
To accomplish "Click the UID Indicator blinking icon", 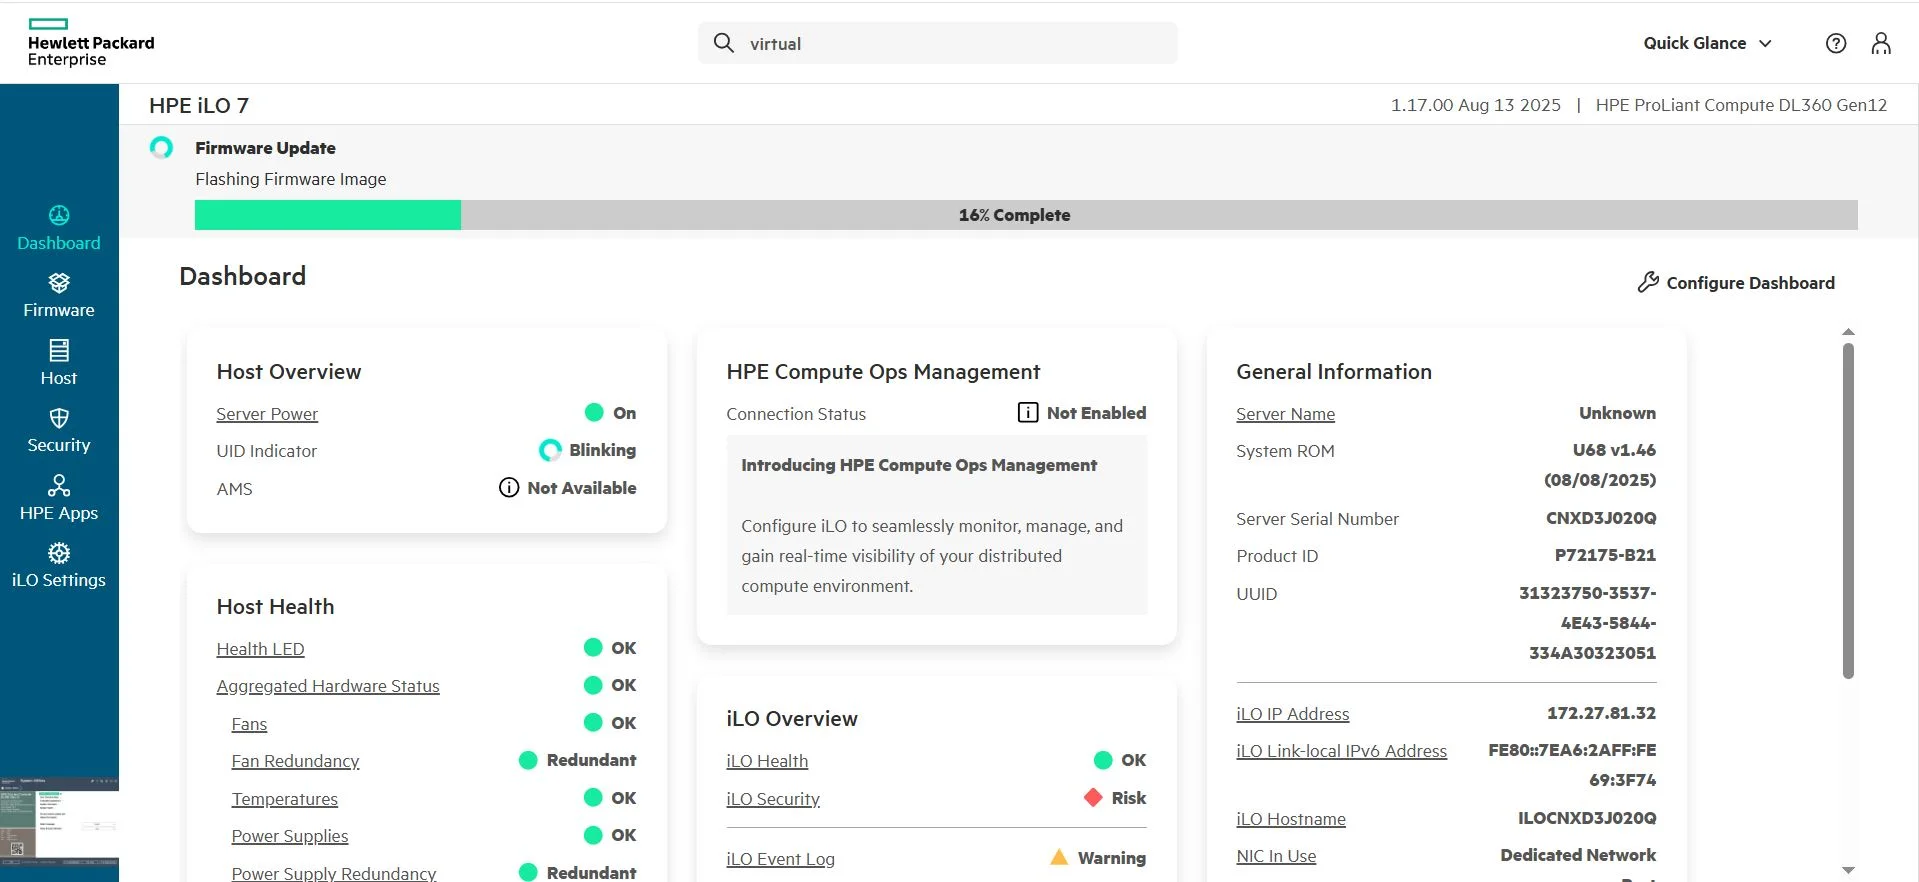I will (x=550, y=450).
